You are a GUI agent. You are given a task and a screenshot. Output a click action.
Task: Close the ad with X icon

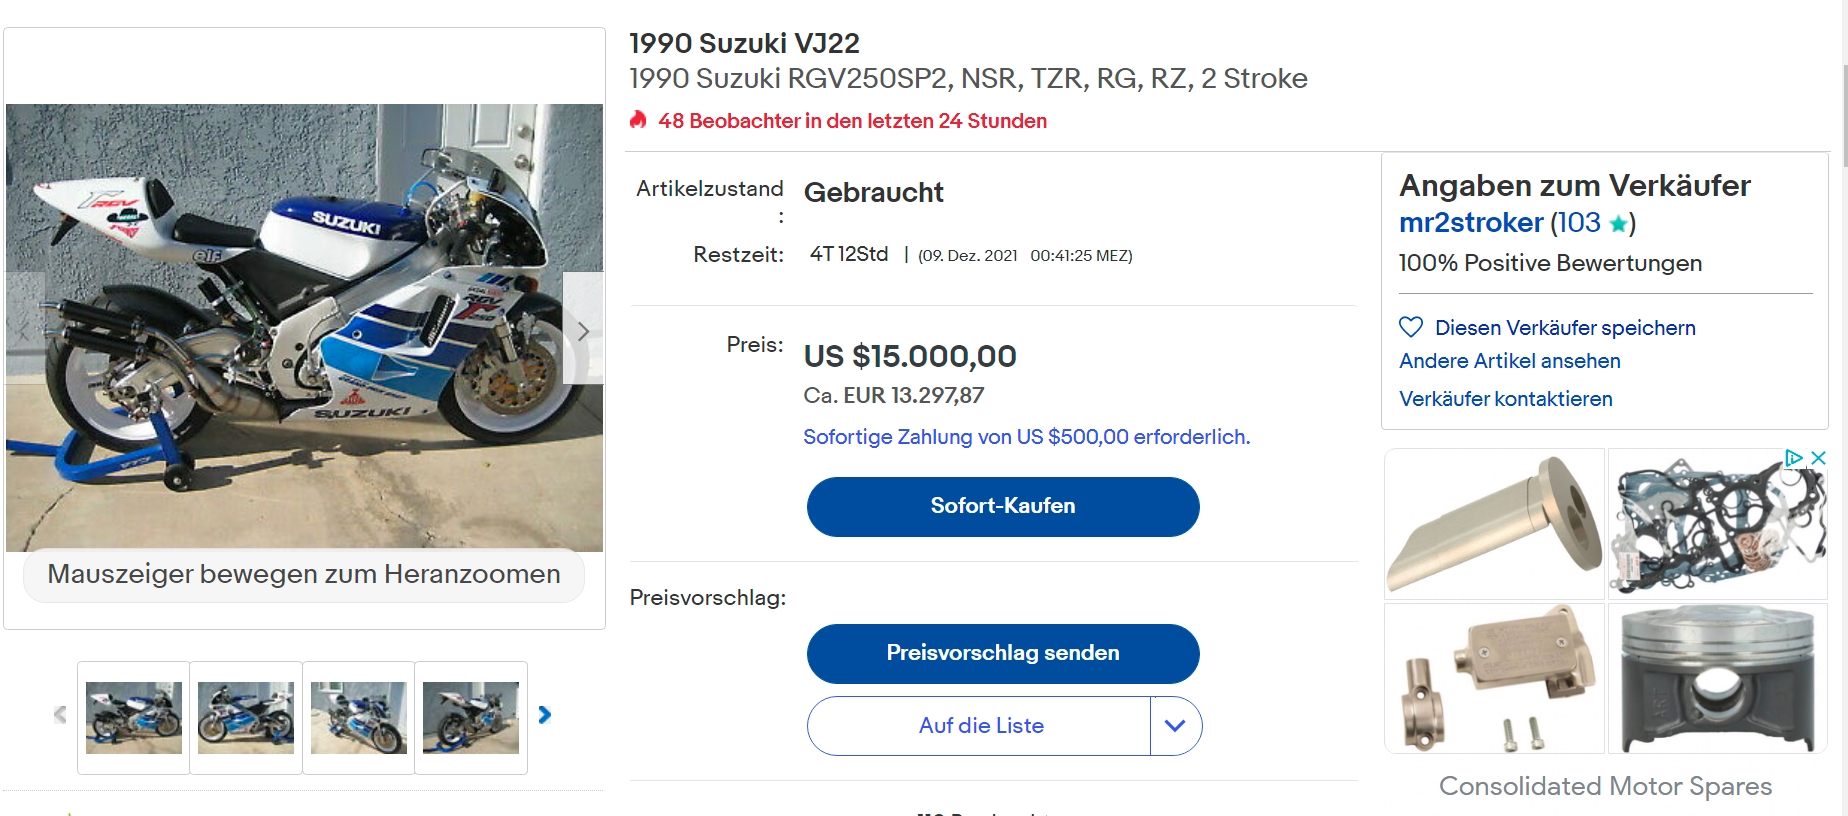click(1819, 458)
